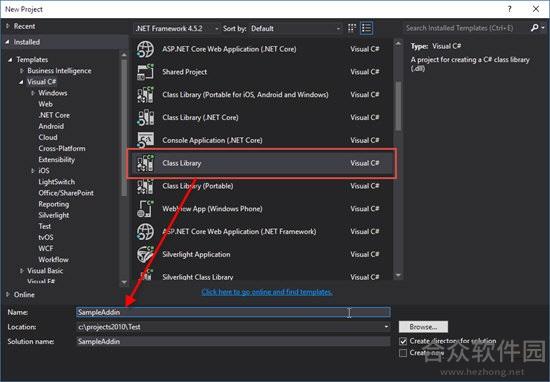Select the LightSwitch category
Image resolution: width=550 pixels, height=382 pixels.
(56, 182)
